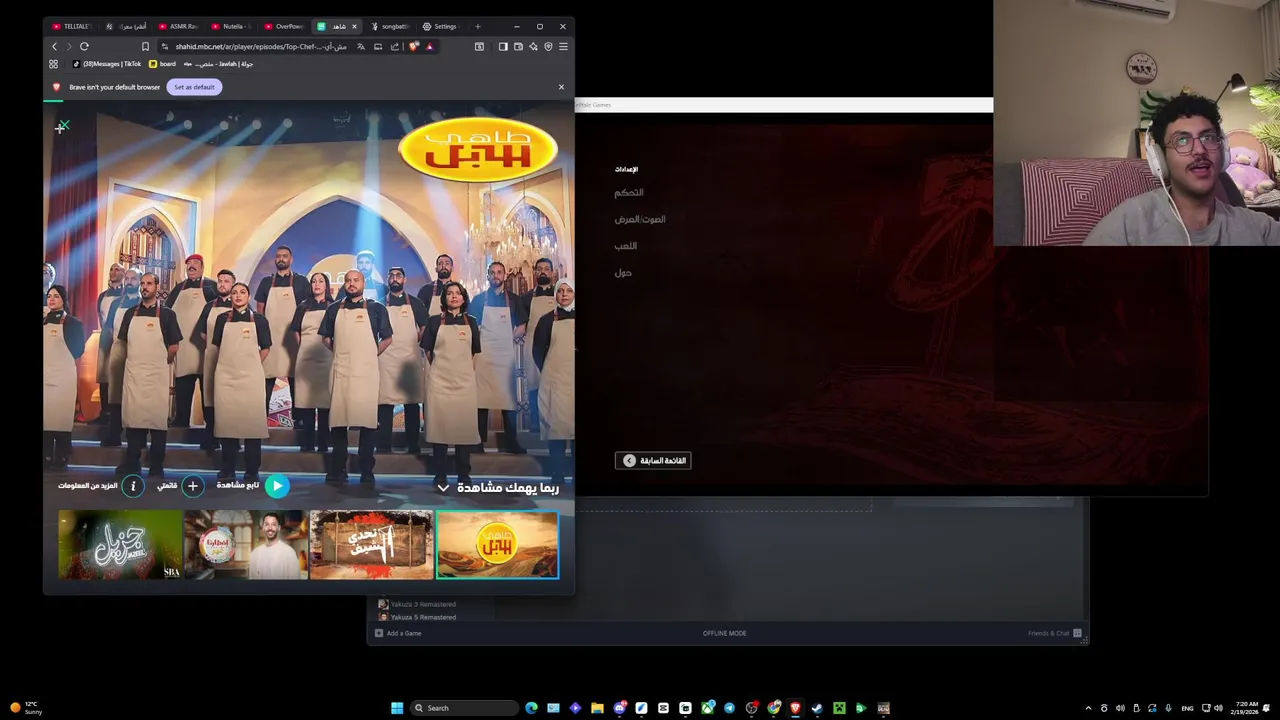Dismiss the default browser notification bar
This screenshot has width=1280, height=720.
tap(561, 87)
